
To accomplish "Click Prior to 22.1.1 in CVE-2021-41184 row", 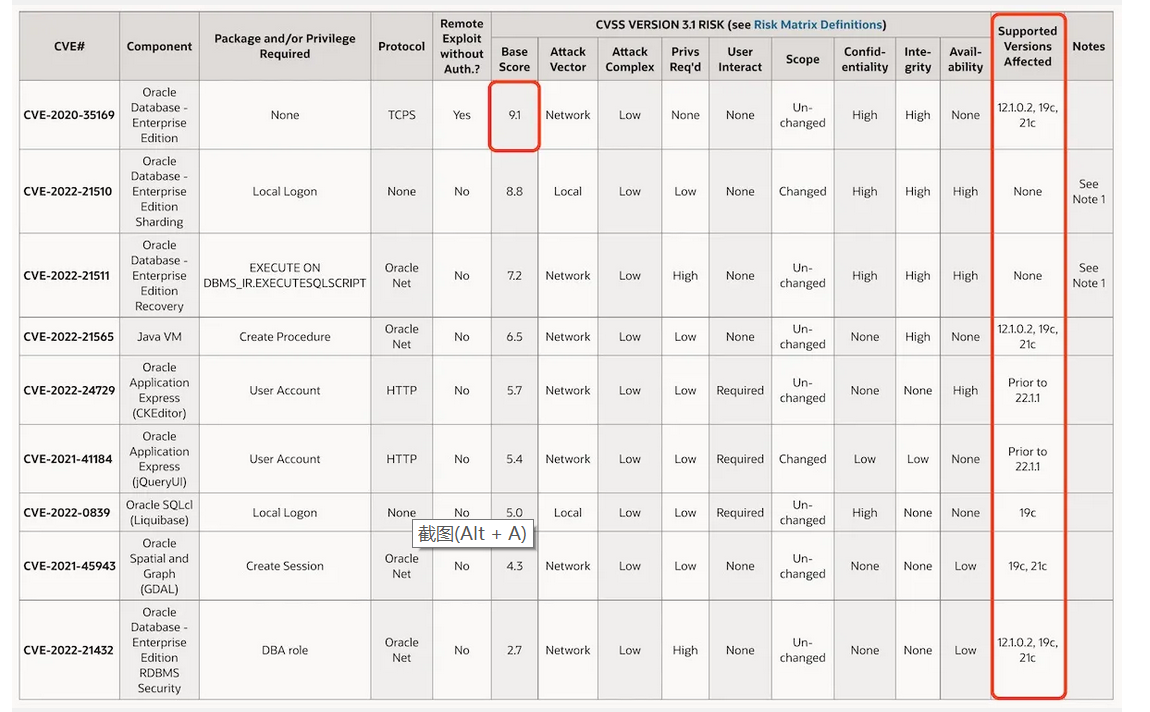I will [1028, 459].
